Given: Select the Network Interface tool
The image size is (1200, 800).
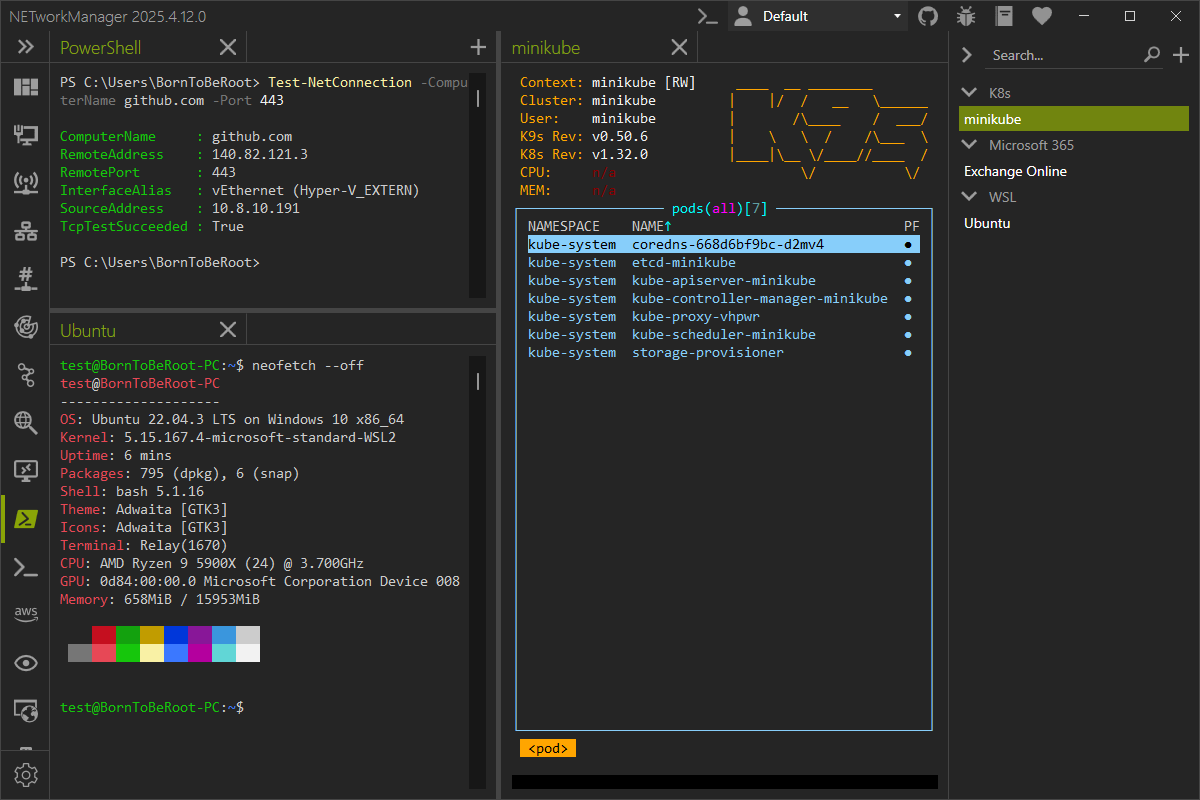Looking at the screenshot, I should 25,133.
